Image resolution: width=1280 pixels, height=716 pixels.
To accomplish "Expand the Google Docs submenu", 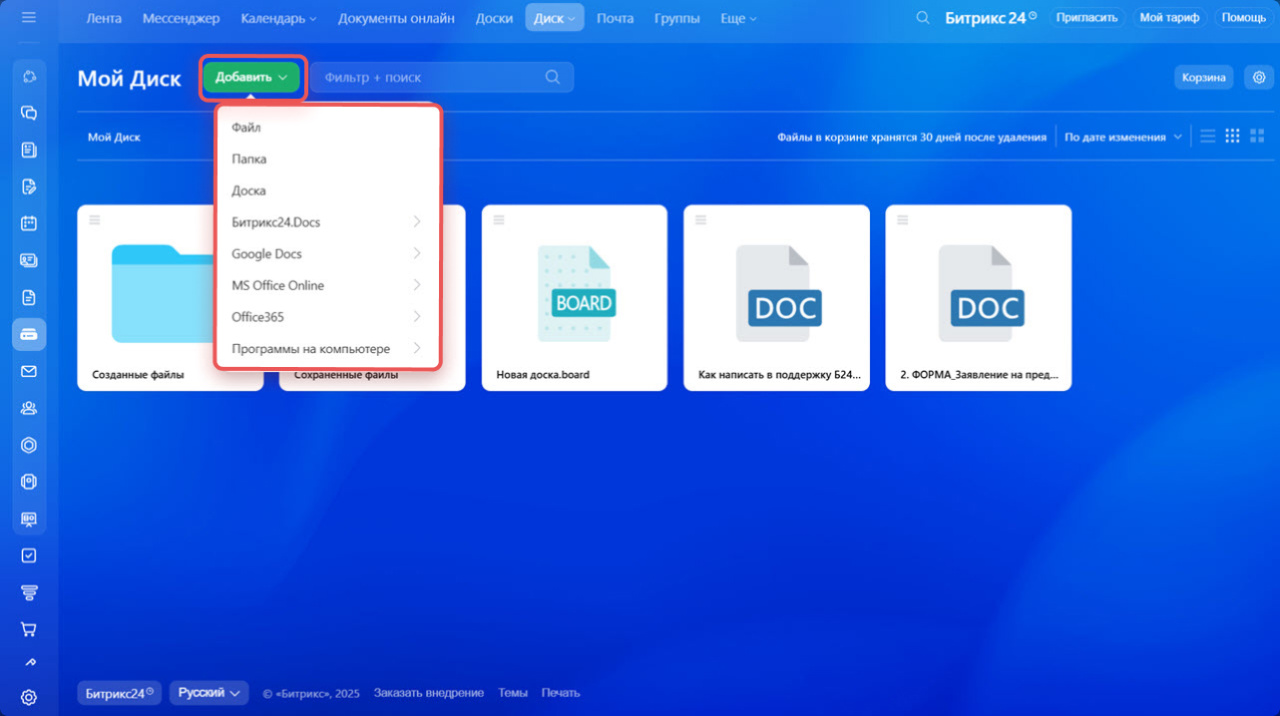I will pos(327,254).
